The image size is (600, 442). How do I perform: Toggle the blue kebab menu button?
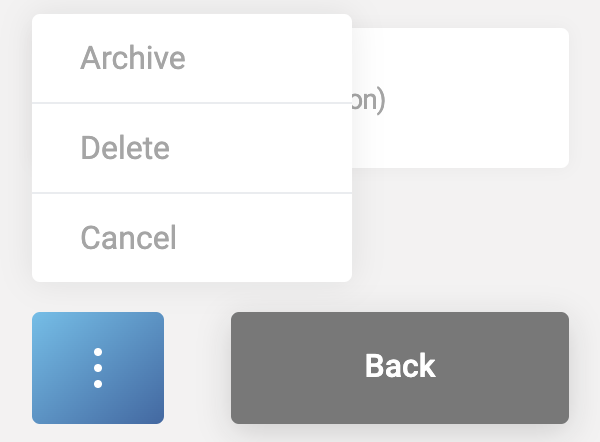[98, 368]
